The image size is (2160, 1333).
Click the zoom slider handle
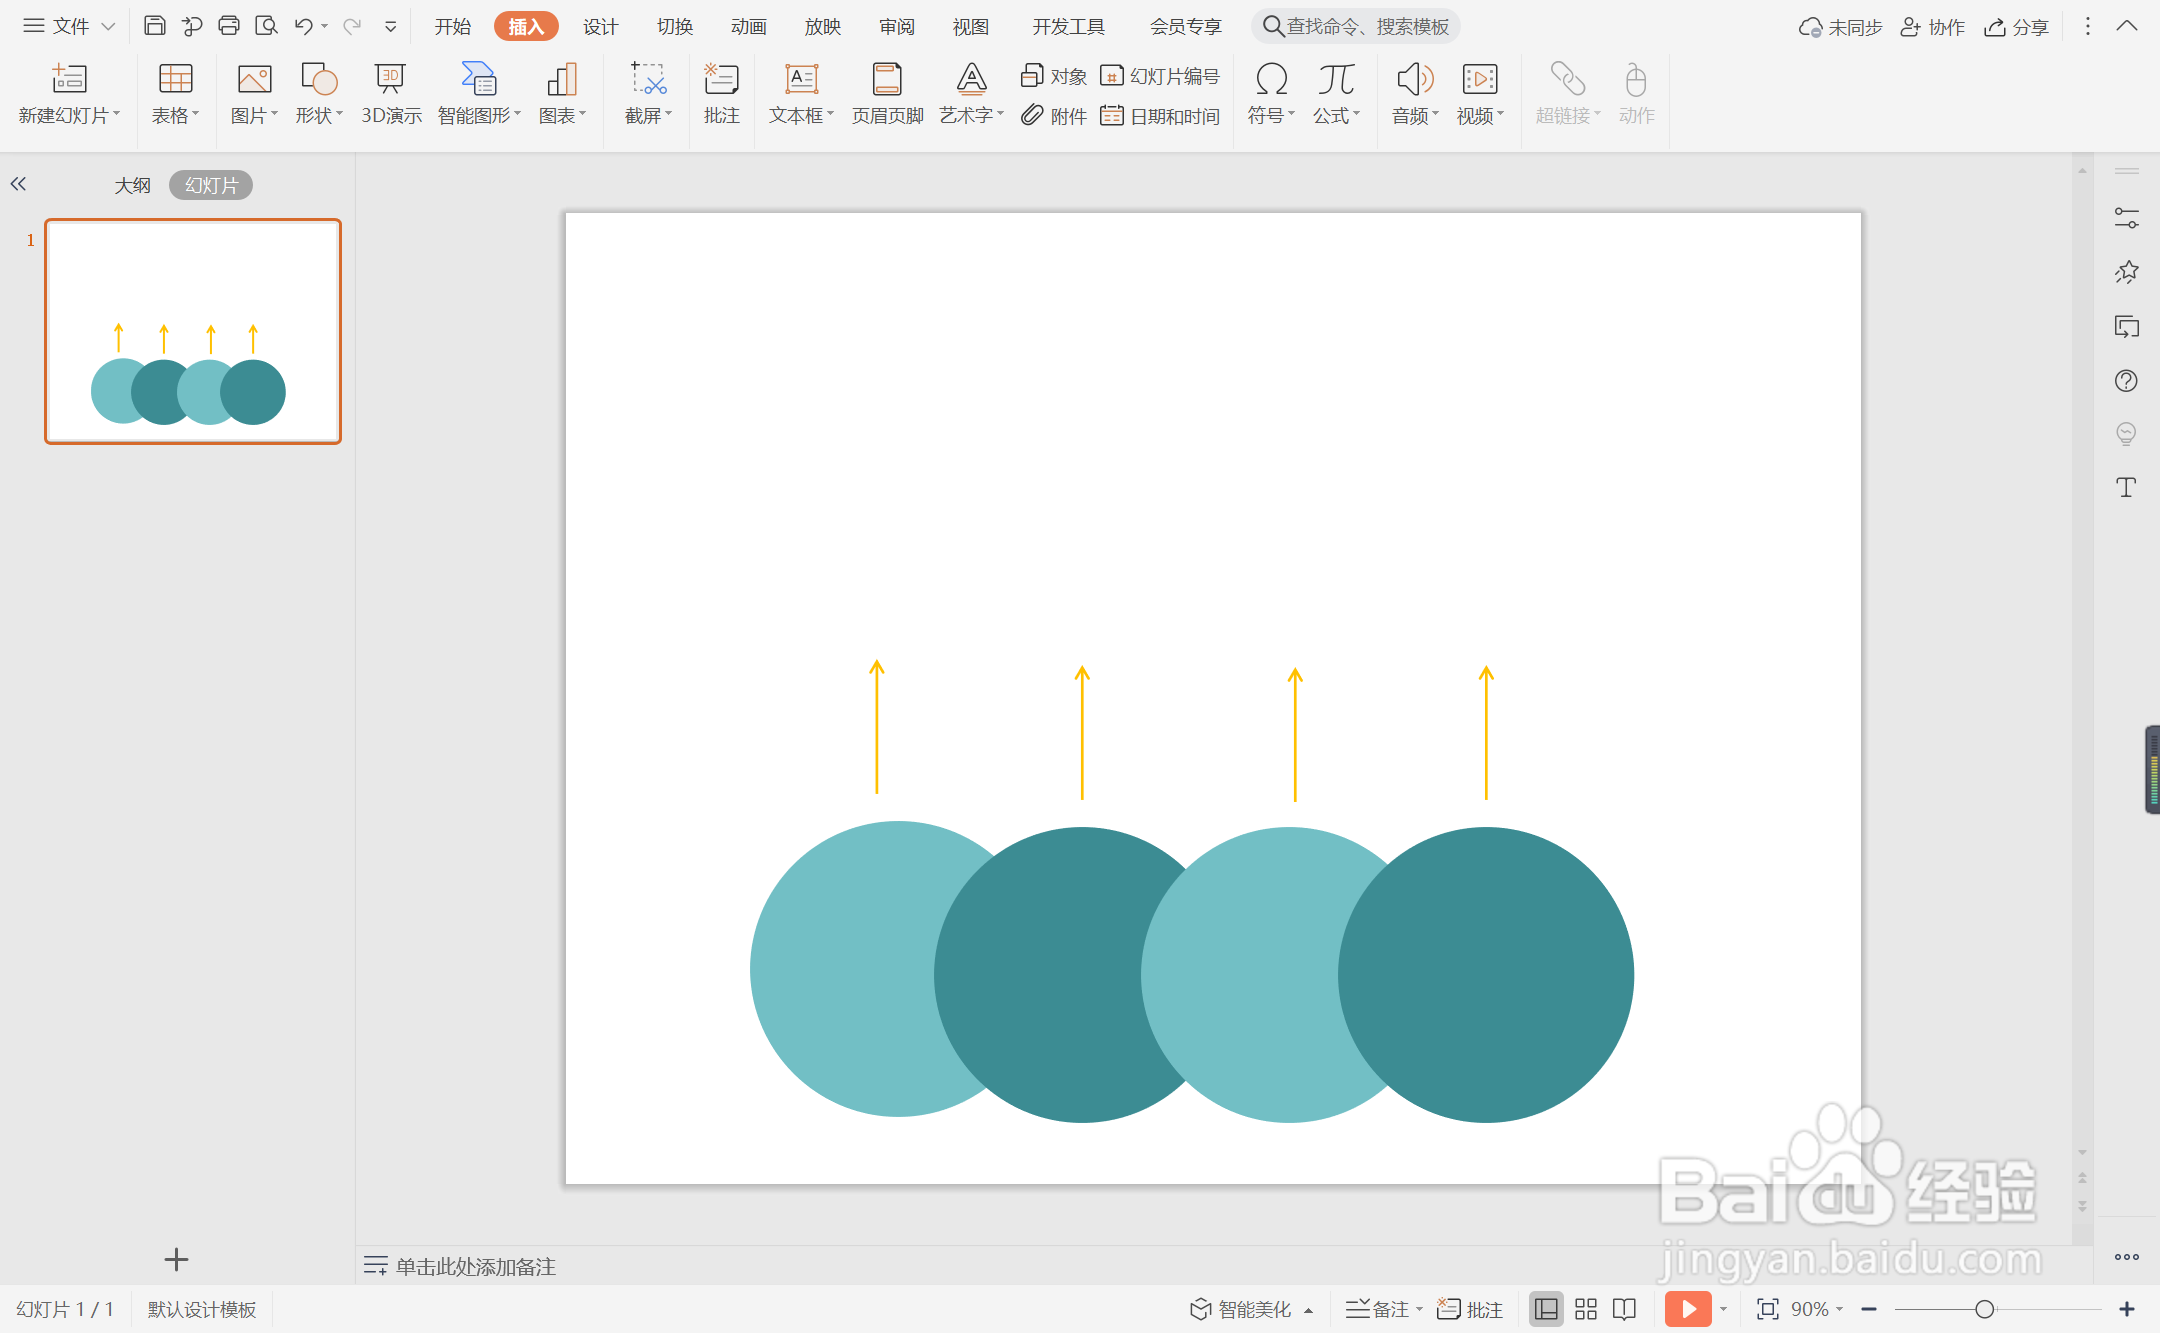(1985, 1309)
